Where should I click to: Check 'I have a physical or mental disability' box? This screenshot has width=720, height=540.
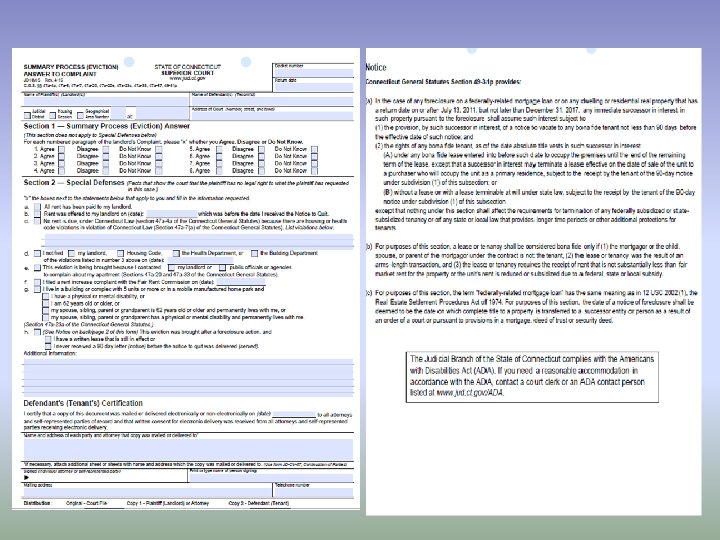point(45,297)
